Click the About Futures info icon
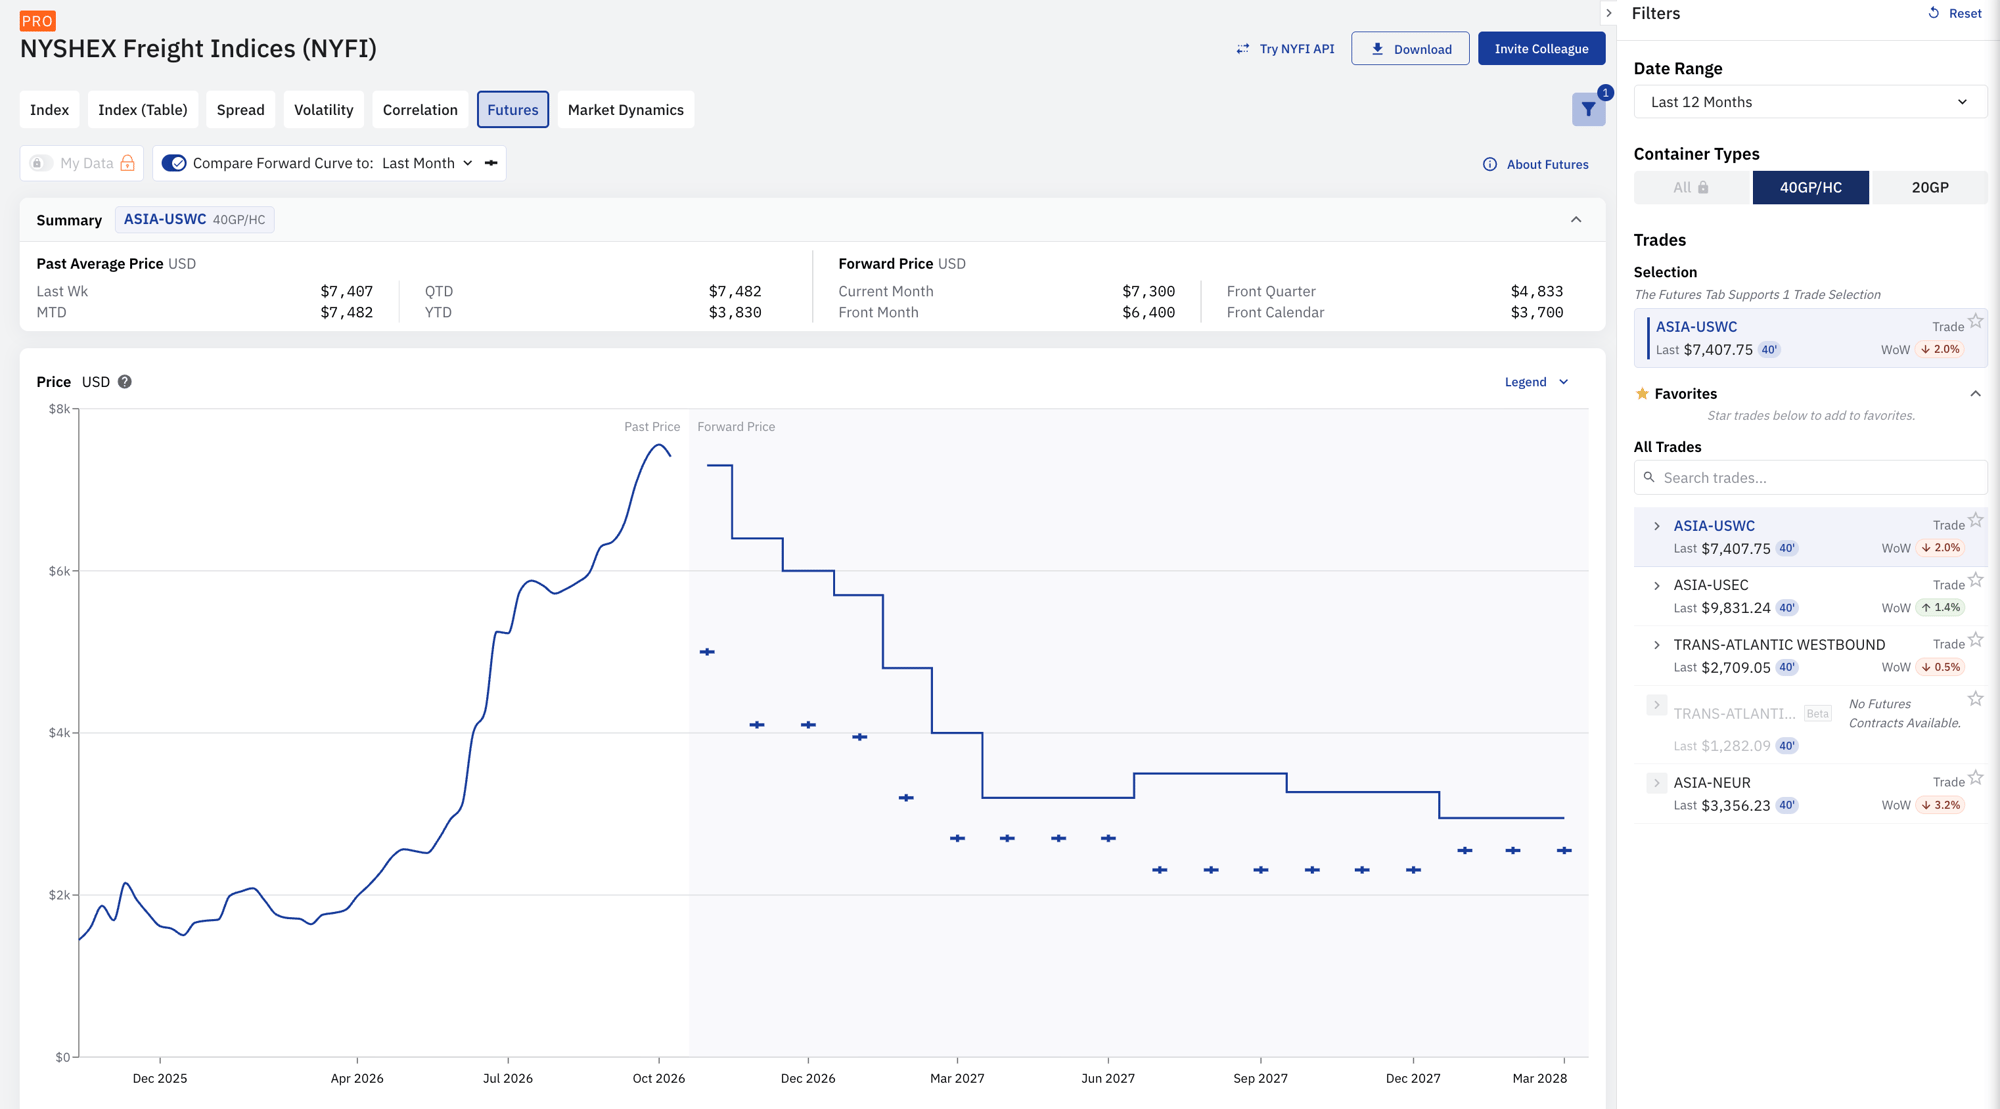The height and width of the screenshot is (1109, 2000). (x=1490, y=164)
